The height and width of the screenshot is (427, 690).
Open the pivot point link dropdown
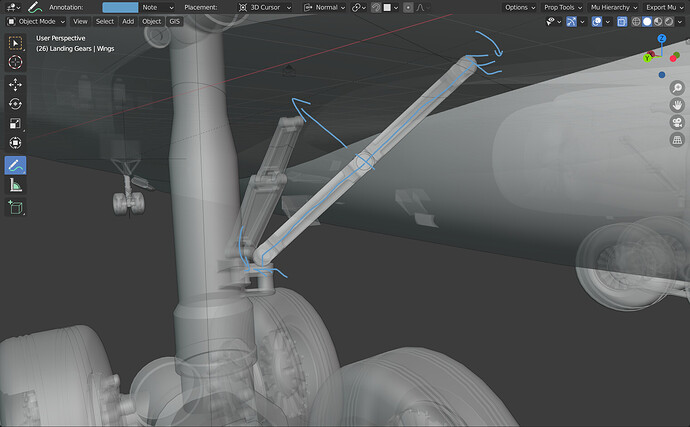point(359,7)
